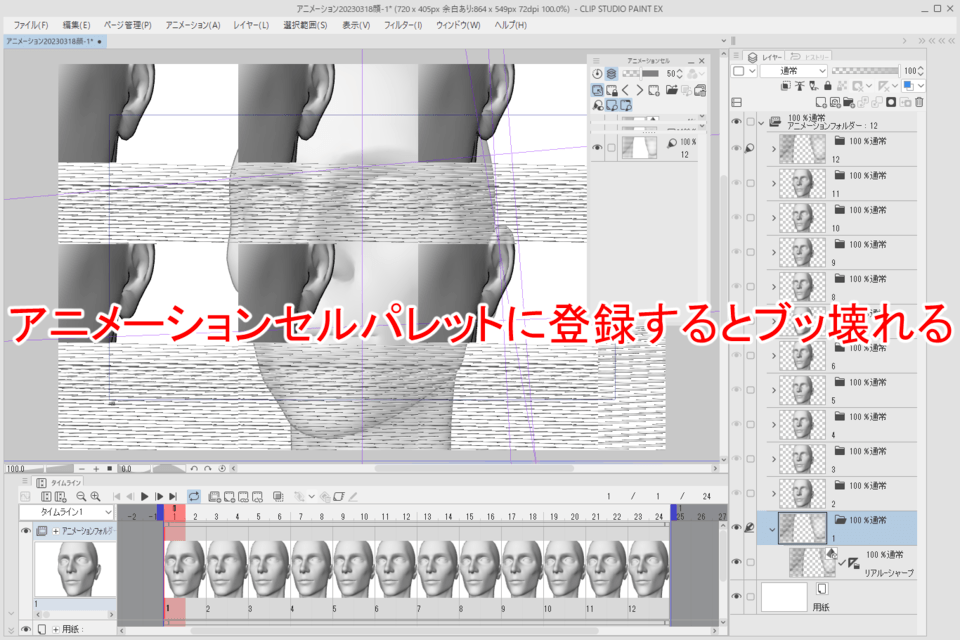Viewport: 960px width, 640px height.
Task: Adjust the layer opacity slider
Action: (x=865, y=71)
